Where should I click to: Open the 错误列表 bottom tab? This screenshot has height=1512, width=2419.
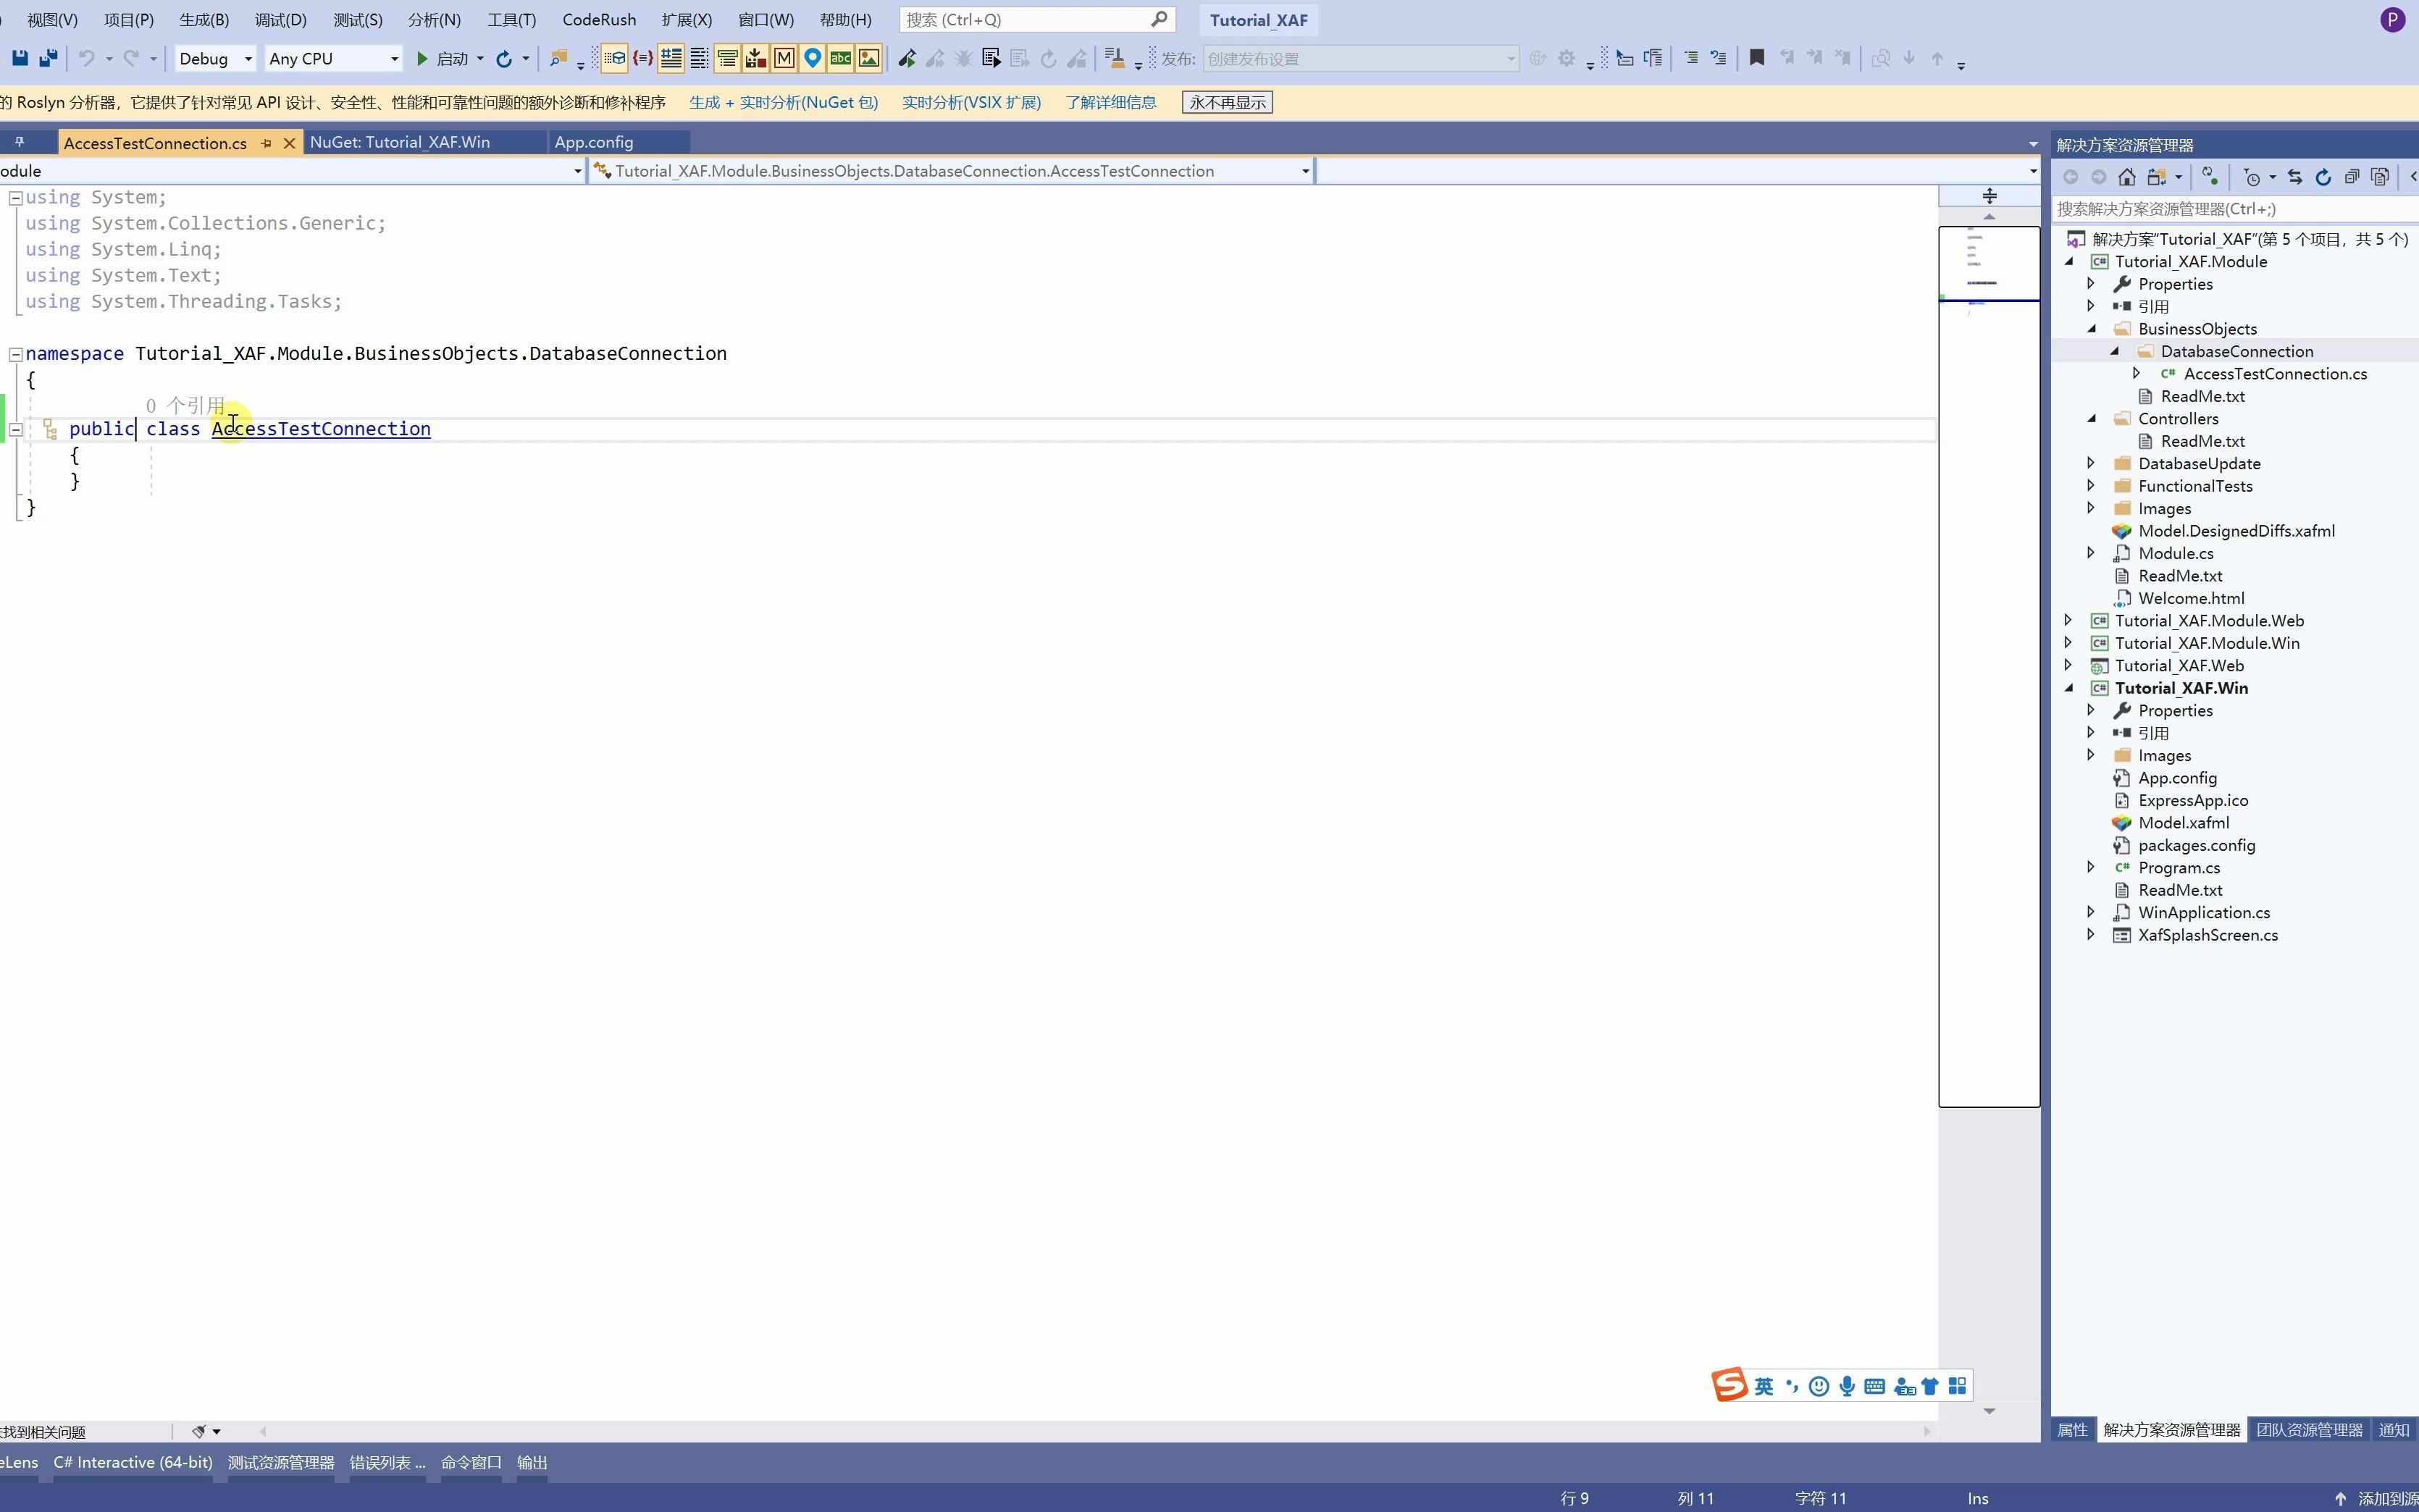coord(387,1462)
